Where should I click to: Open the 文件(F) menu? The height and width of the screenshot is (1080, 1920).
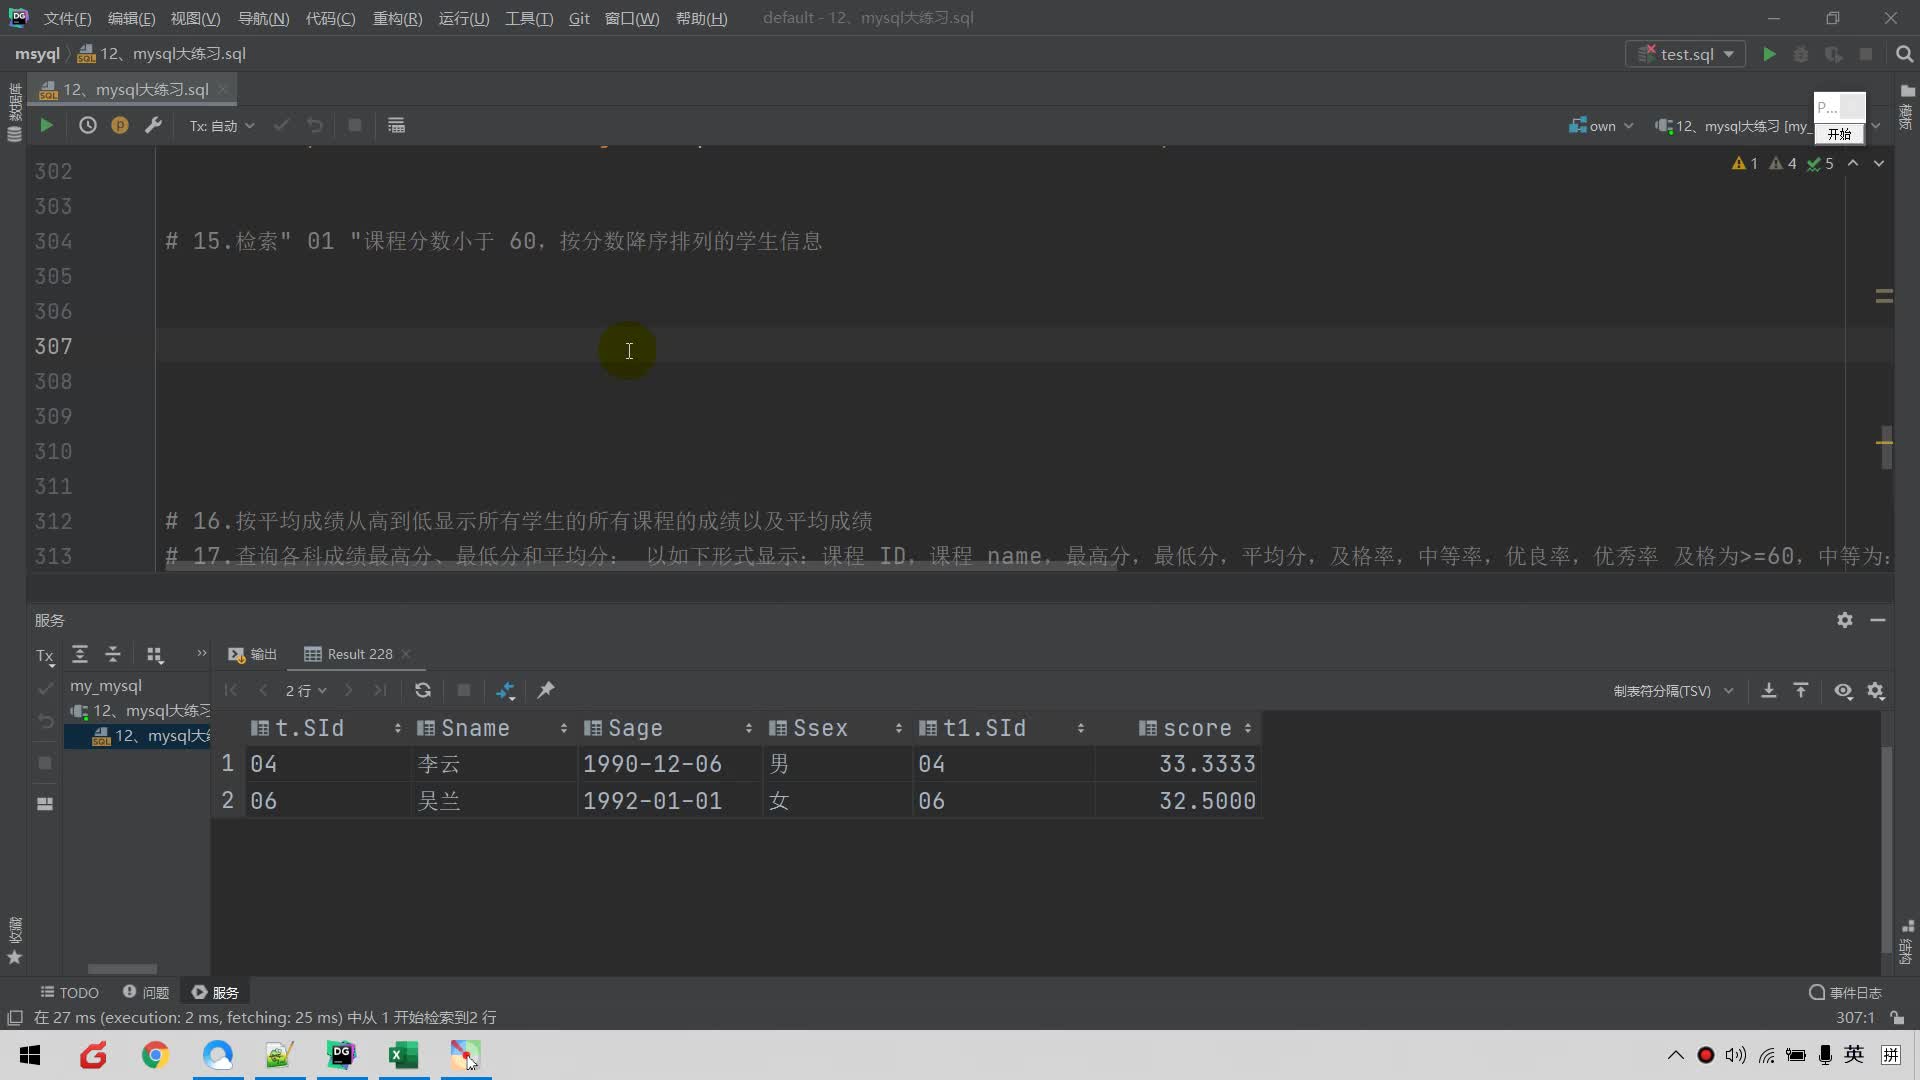click(67, 18)
